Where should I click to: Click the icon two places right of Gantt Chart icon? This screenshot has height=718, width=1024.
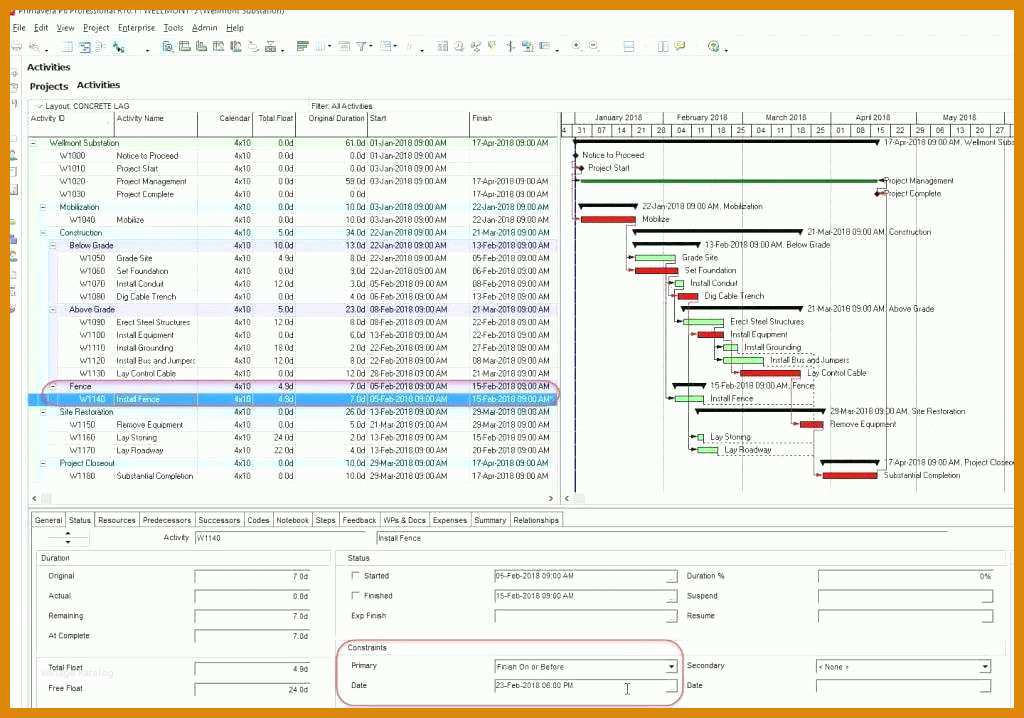pos(218,46)
